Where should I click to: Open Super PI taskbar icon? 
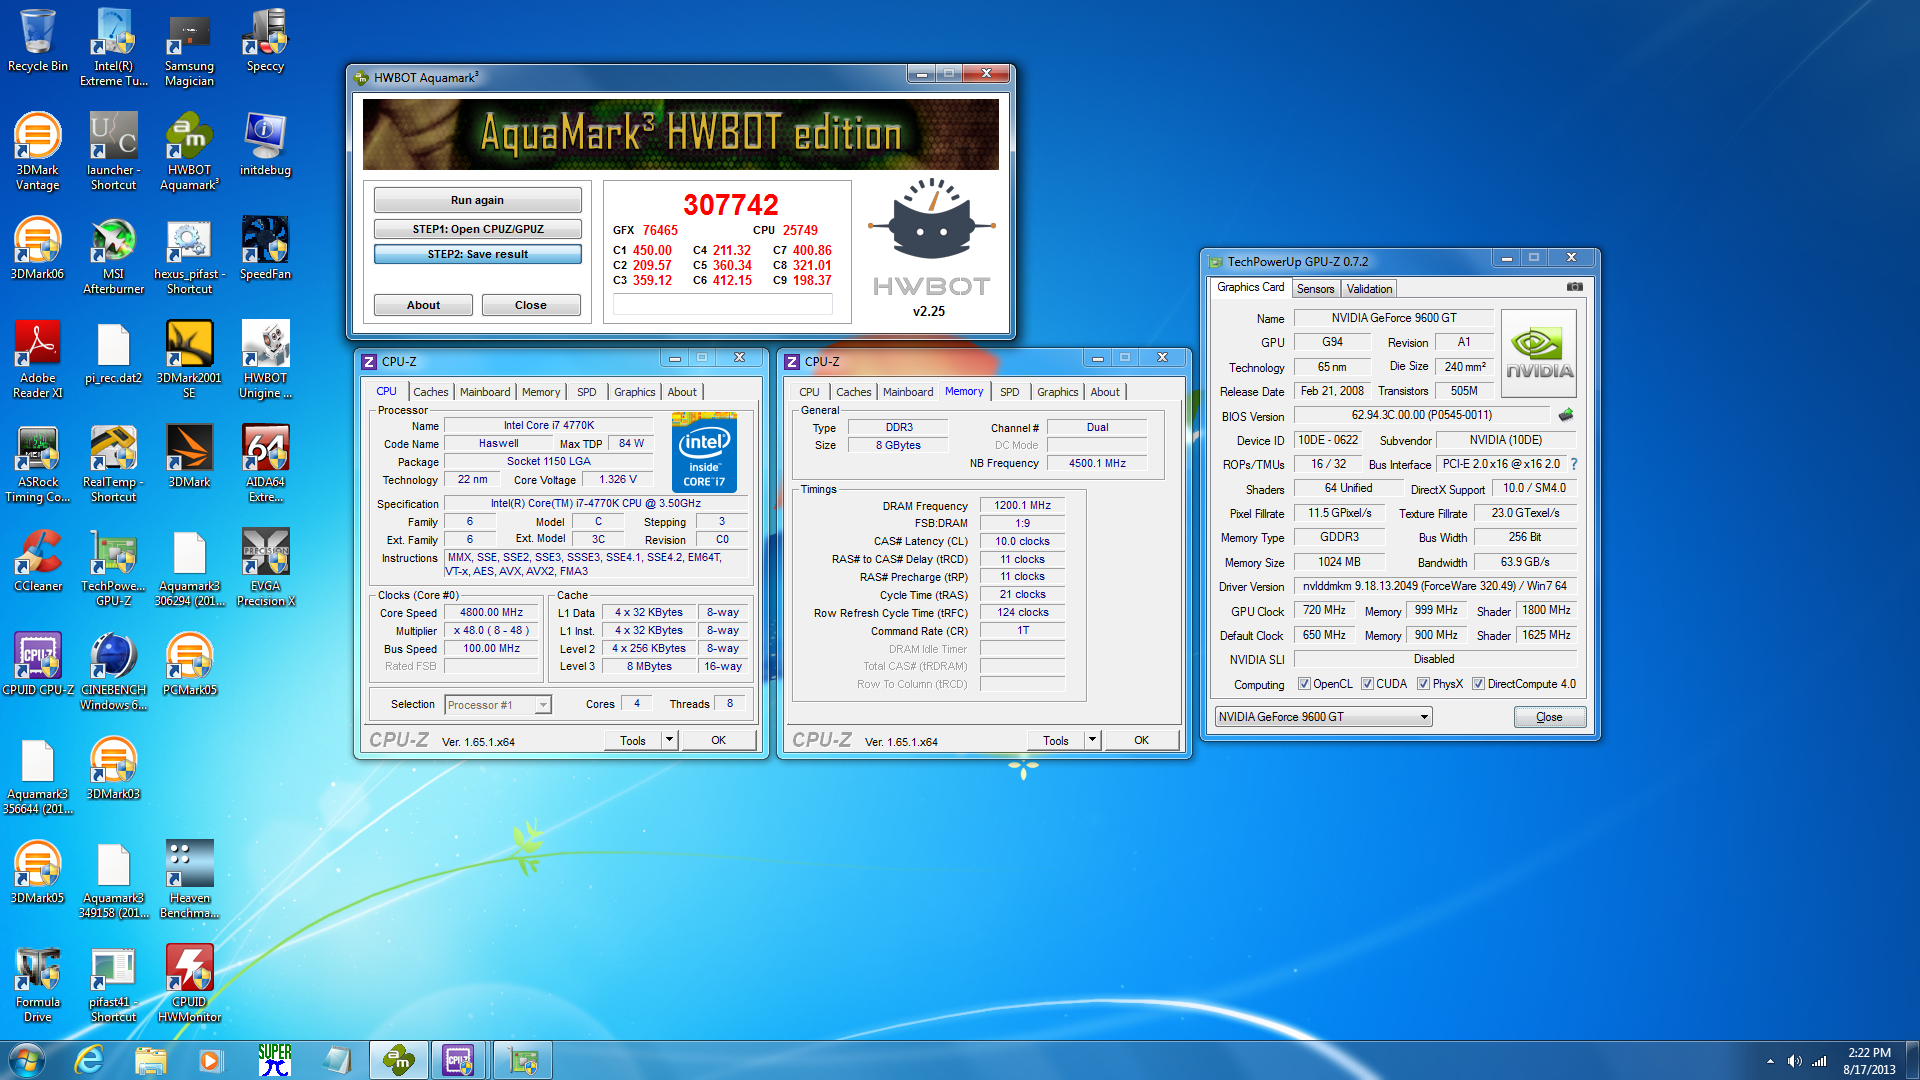274,1060
